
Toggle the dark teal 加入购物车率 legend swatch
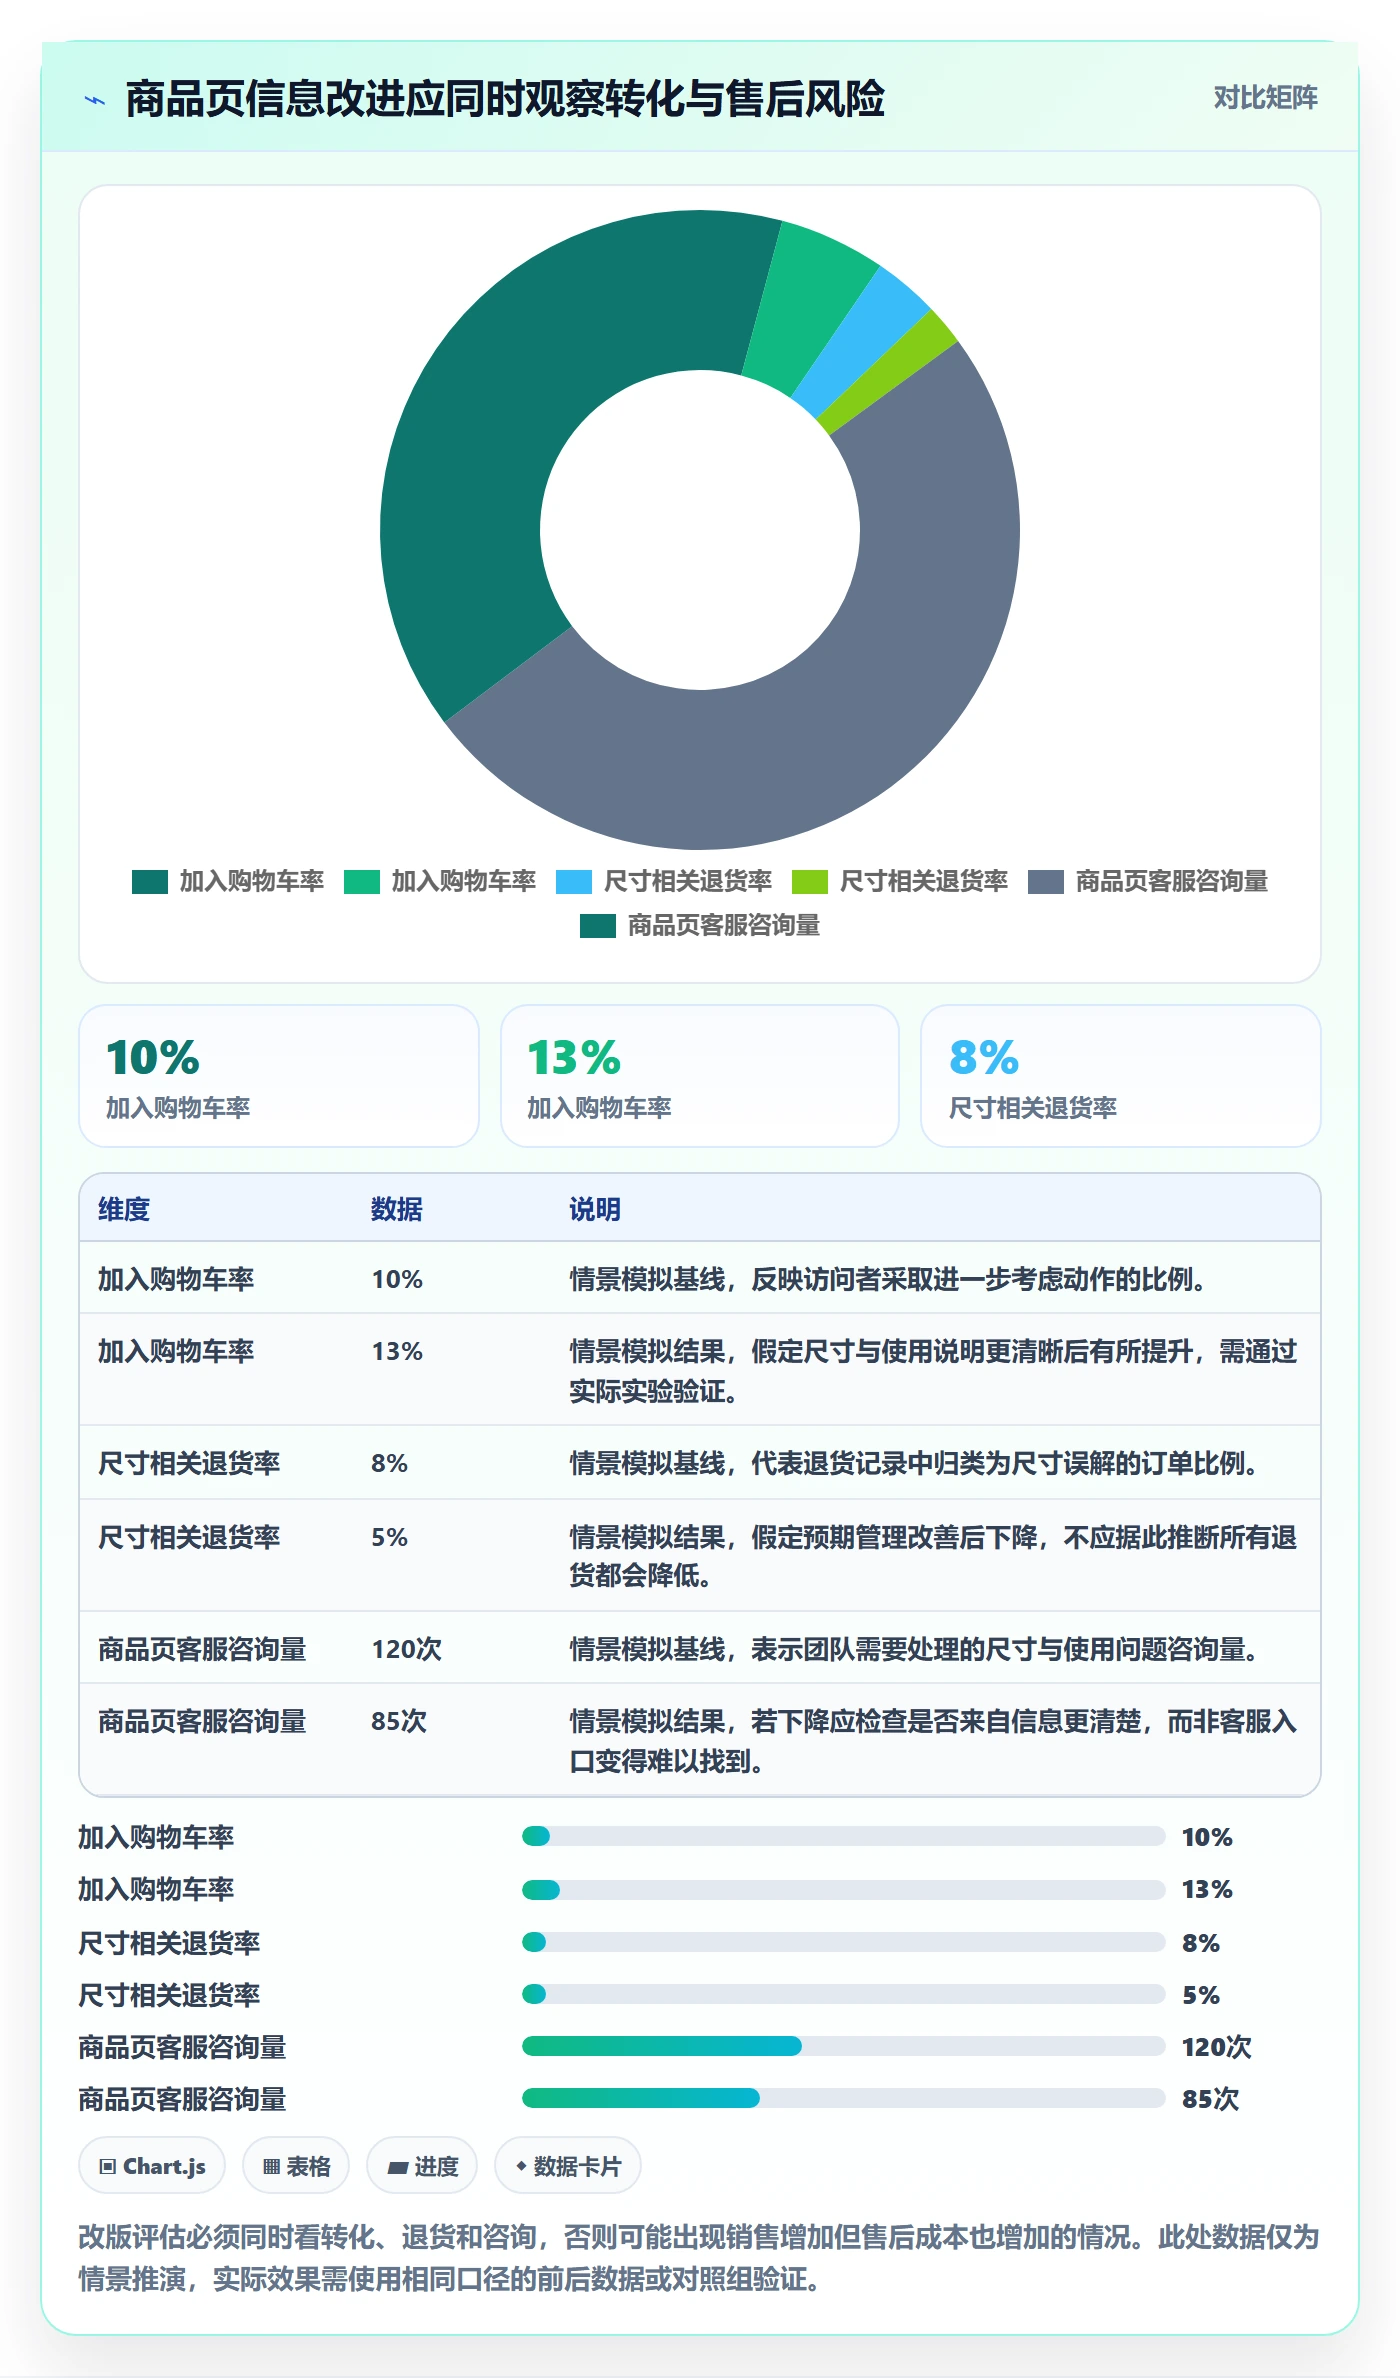pyautogui.click(x=150, y=882)
